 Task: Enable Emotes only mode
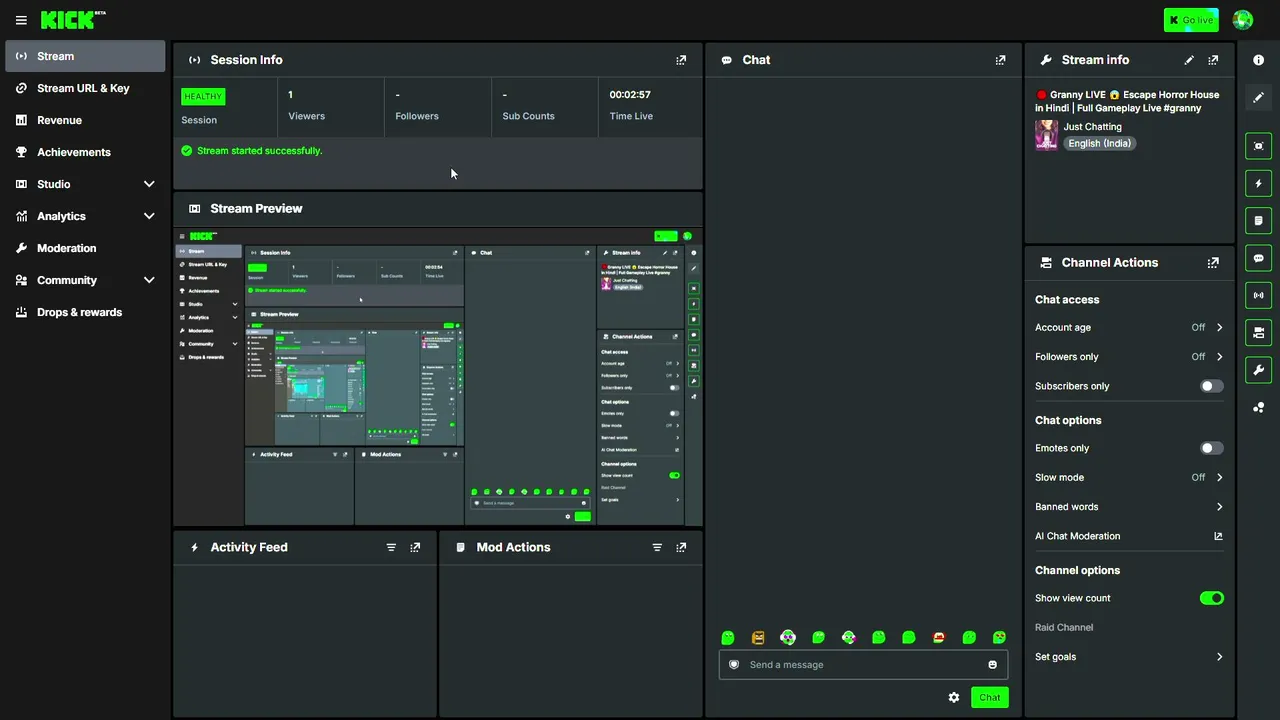tap(1211, 449)
